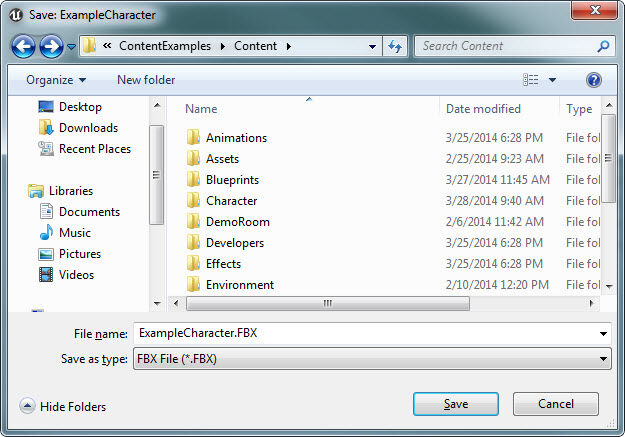The image size is (625, 437).
Task: Click the Character date 3/28/2014 9:40 AM
Action: tap(494, 201)
